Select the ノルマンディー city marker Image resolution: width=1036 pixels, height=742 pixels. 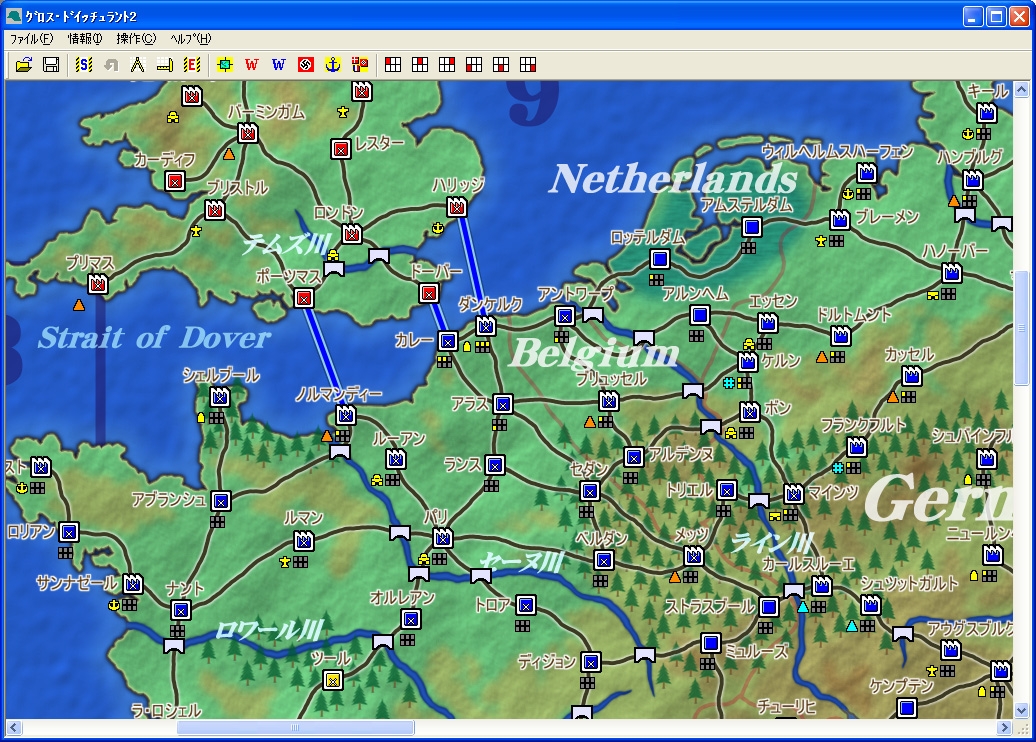point(346,415)
